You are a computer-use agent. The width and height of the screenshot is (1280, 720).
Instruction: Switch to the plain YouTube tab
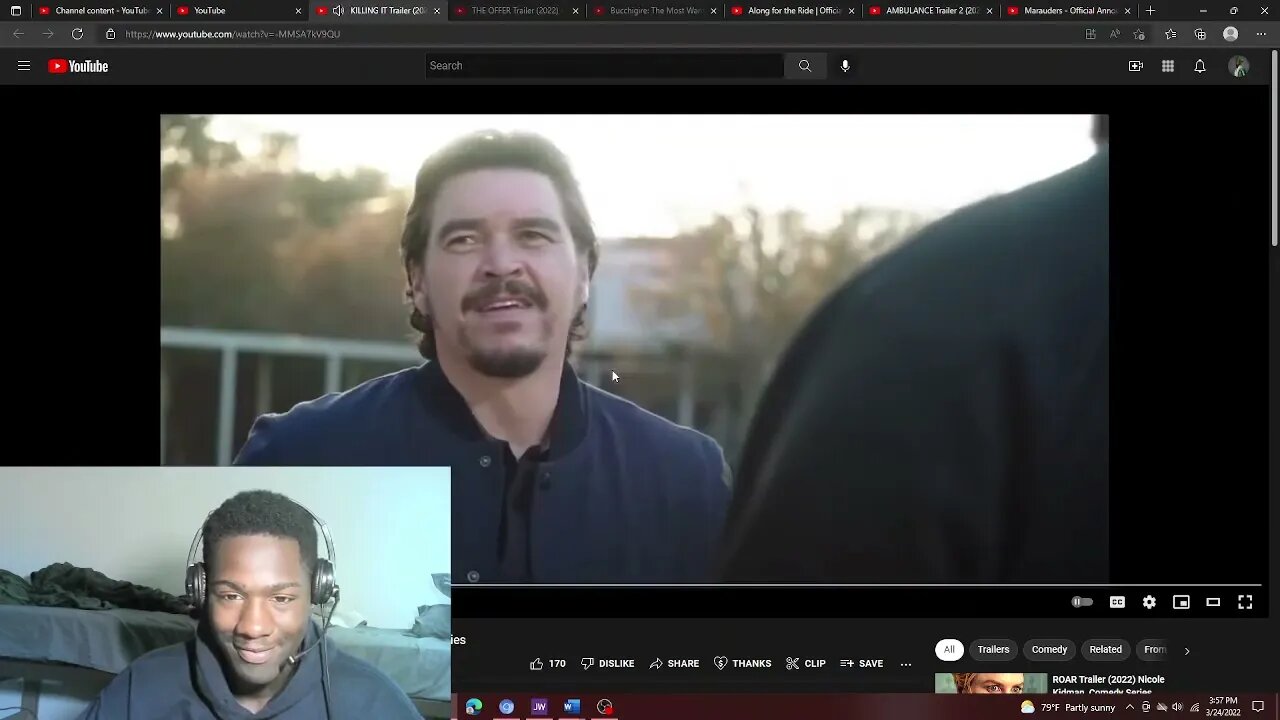[x=239, y=11]
